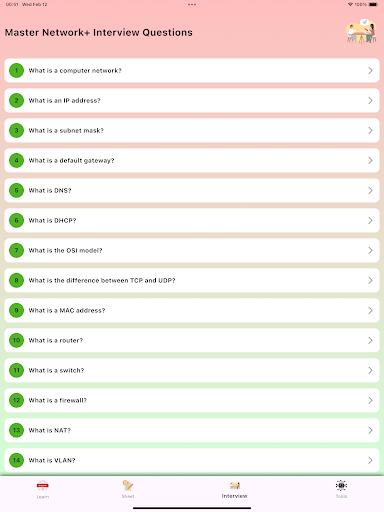Viewport: 384px width, 512px height.
Task: Expand chevron for 'What is a router?'
Action: (370, 340)
